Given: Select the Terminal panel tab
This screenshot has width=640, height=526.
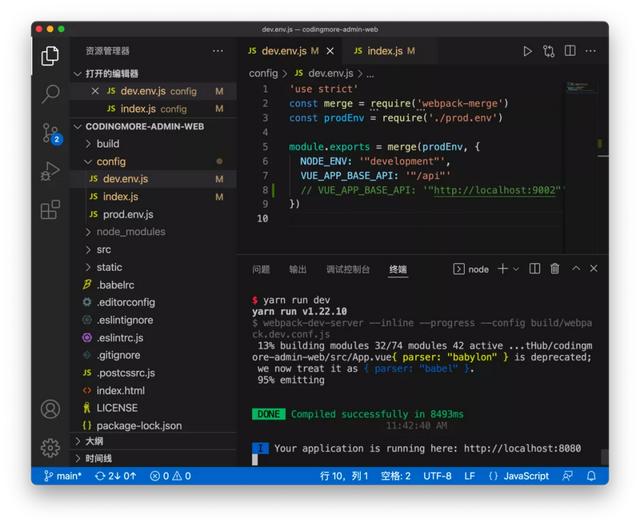Looking at the screenshot, I should pos(398,269).
